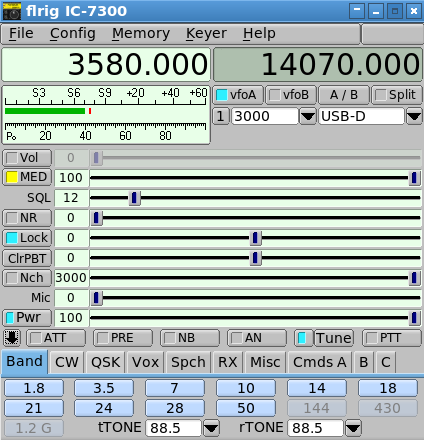The width and height of the screenshot is (424, 440).
Task: Click the down-arrow collapse icon beside ATT
Action: pos(12,338)
